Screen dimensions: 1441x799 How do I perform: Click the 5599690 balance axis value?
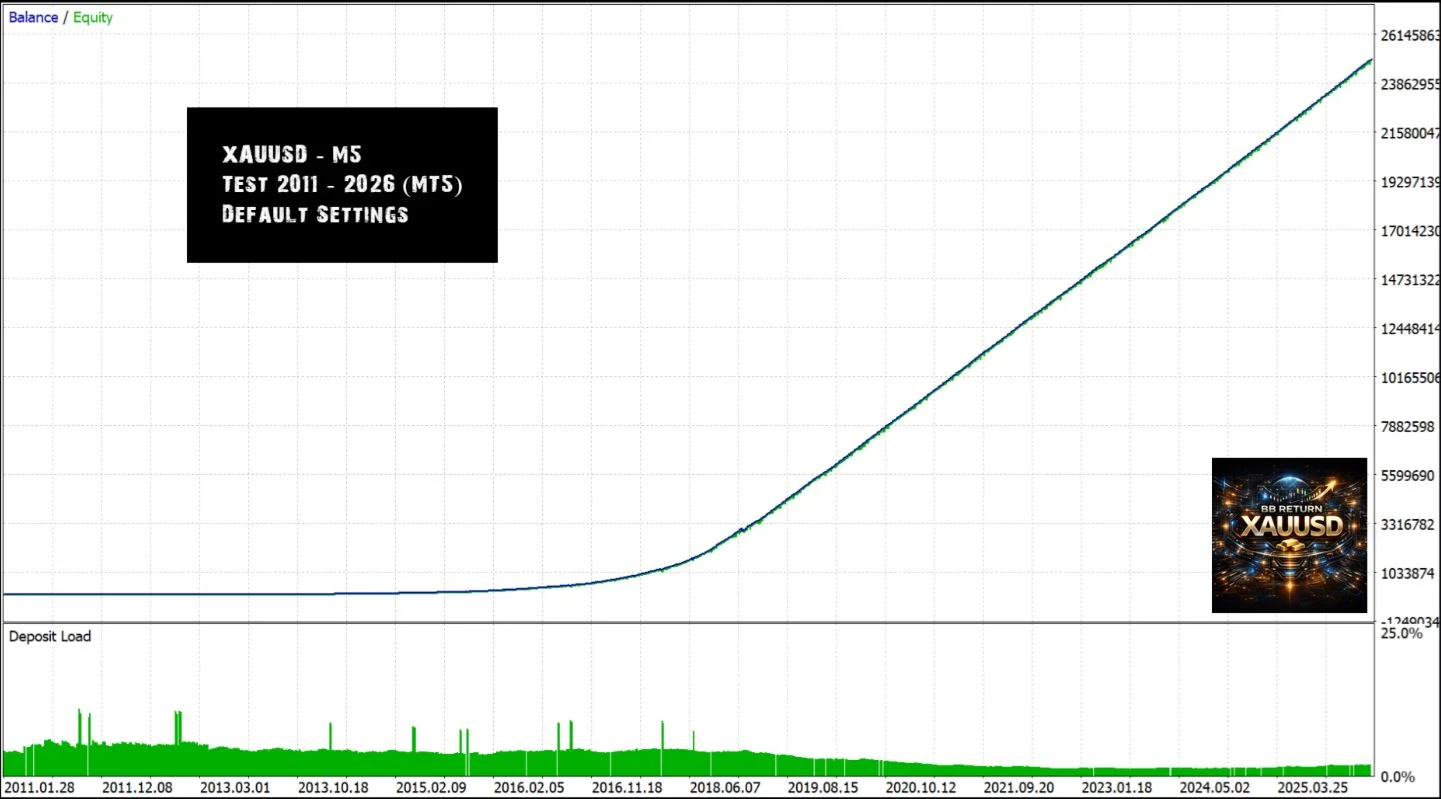[x=1410, y=476]
